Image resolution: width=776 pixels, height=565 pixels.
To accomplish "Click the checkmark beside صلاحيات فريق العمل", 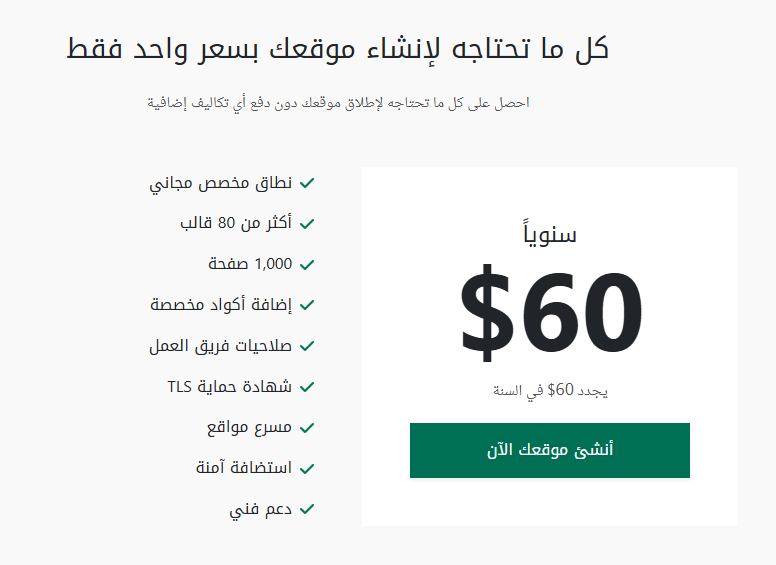I will 307,346.
